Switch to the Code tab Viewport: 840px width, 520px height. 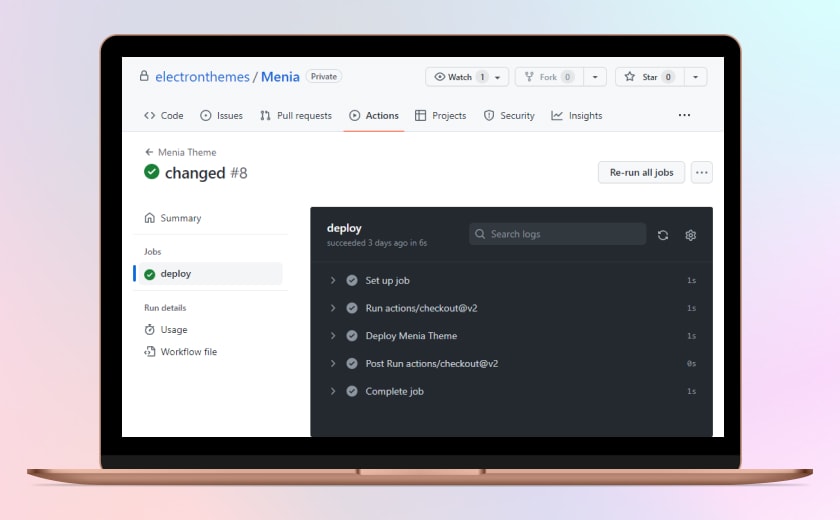pyautogui.click(x=163, y=116)
